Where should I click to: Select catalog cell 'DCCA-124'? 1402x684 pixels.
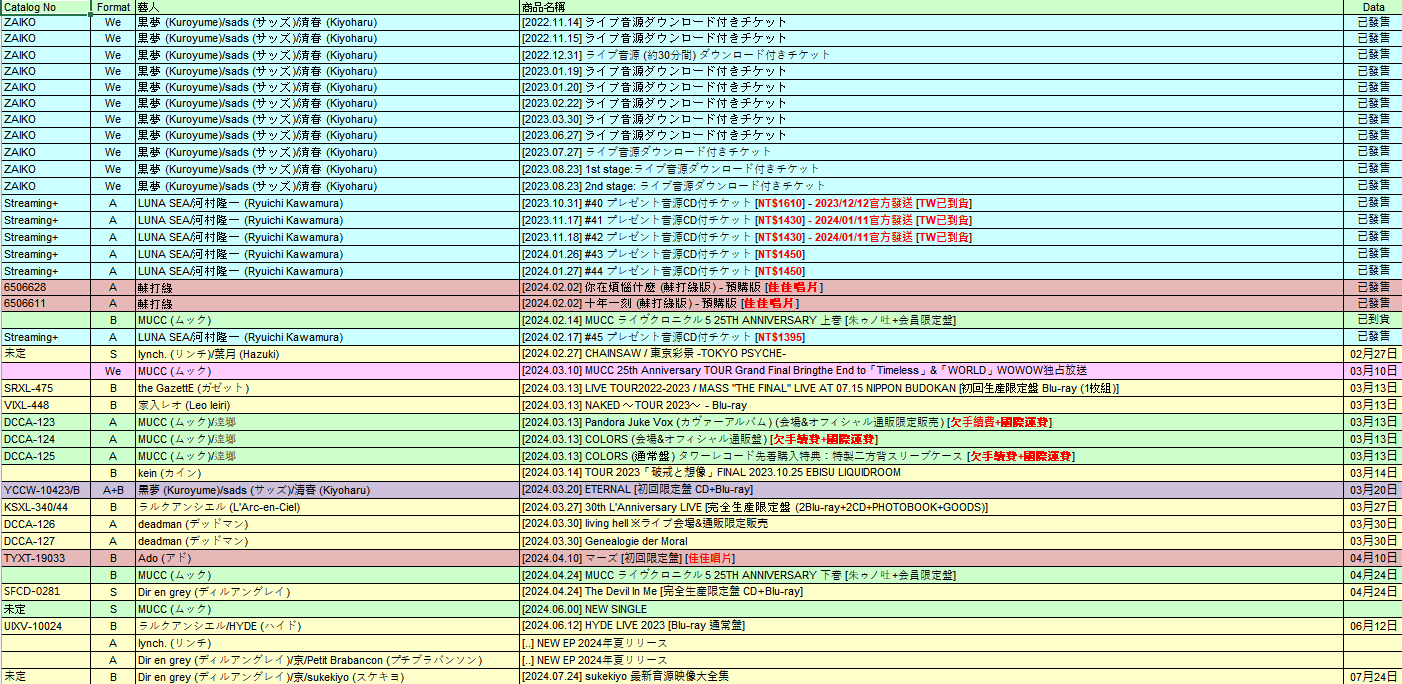(46, 439)
